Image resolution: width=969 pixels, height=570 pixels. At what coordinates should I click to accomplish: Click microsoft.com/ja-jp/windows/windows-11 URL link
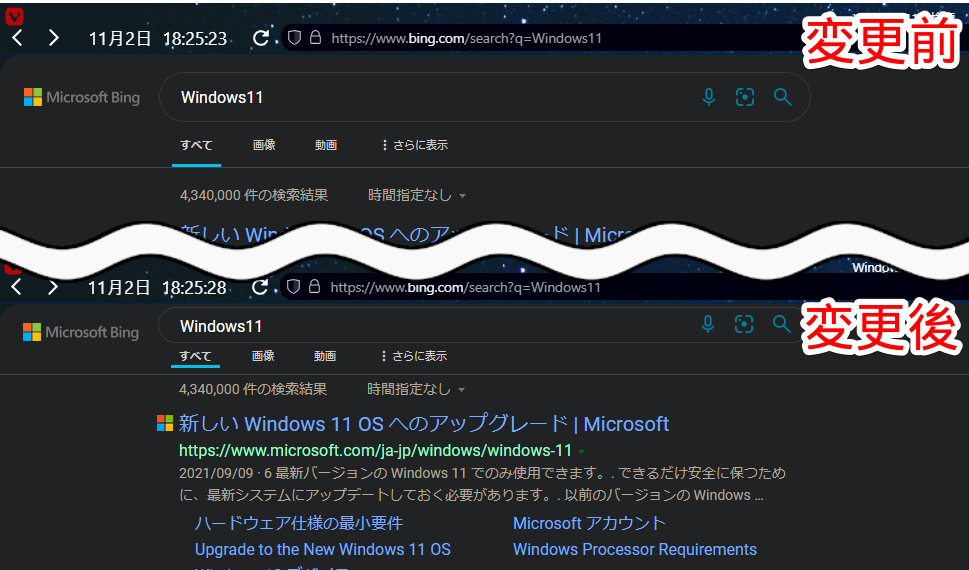click(x=375, y=451)
